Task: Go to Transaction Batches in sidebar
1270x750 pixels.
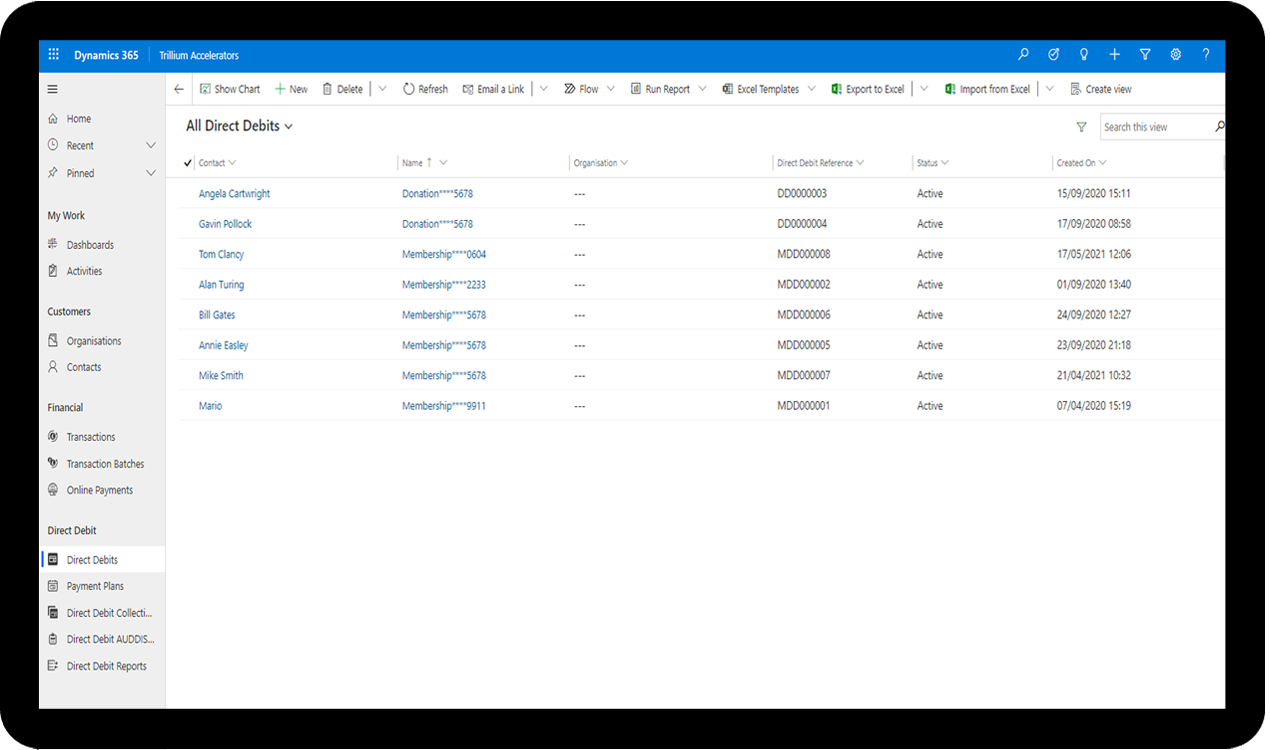Action: [105, 464]
